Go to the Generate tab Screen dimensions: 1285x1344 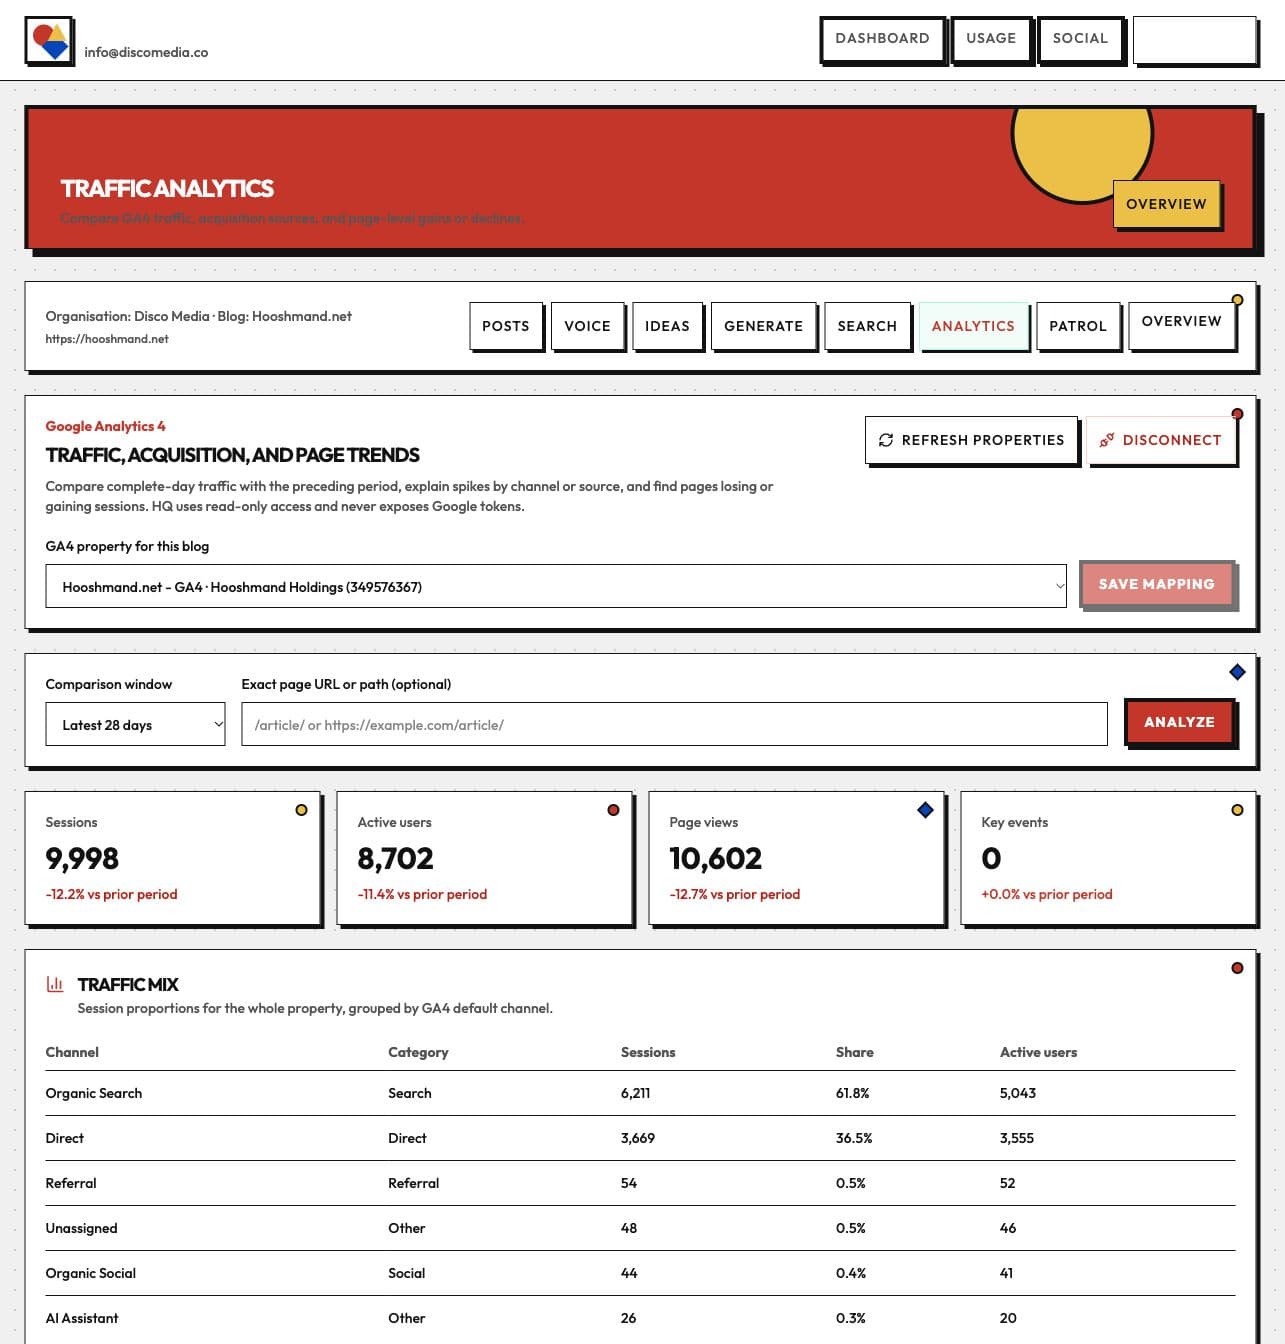tap(763, 326)
